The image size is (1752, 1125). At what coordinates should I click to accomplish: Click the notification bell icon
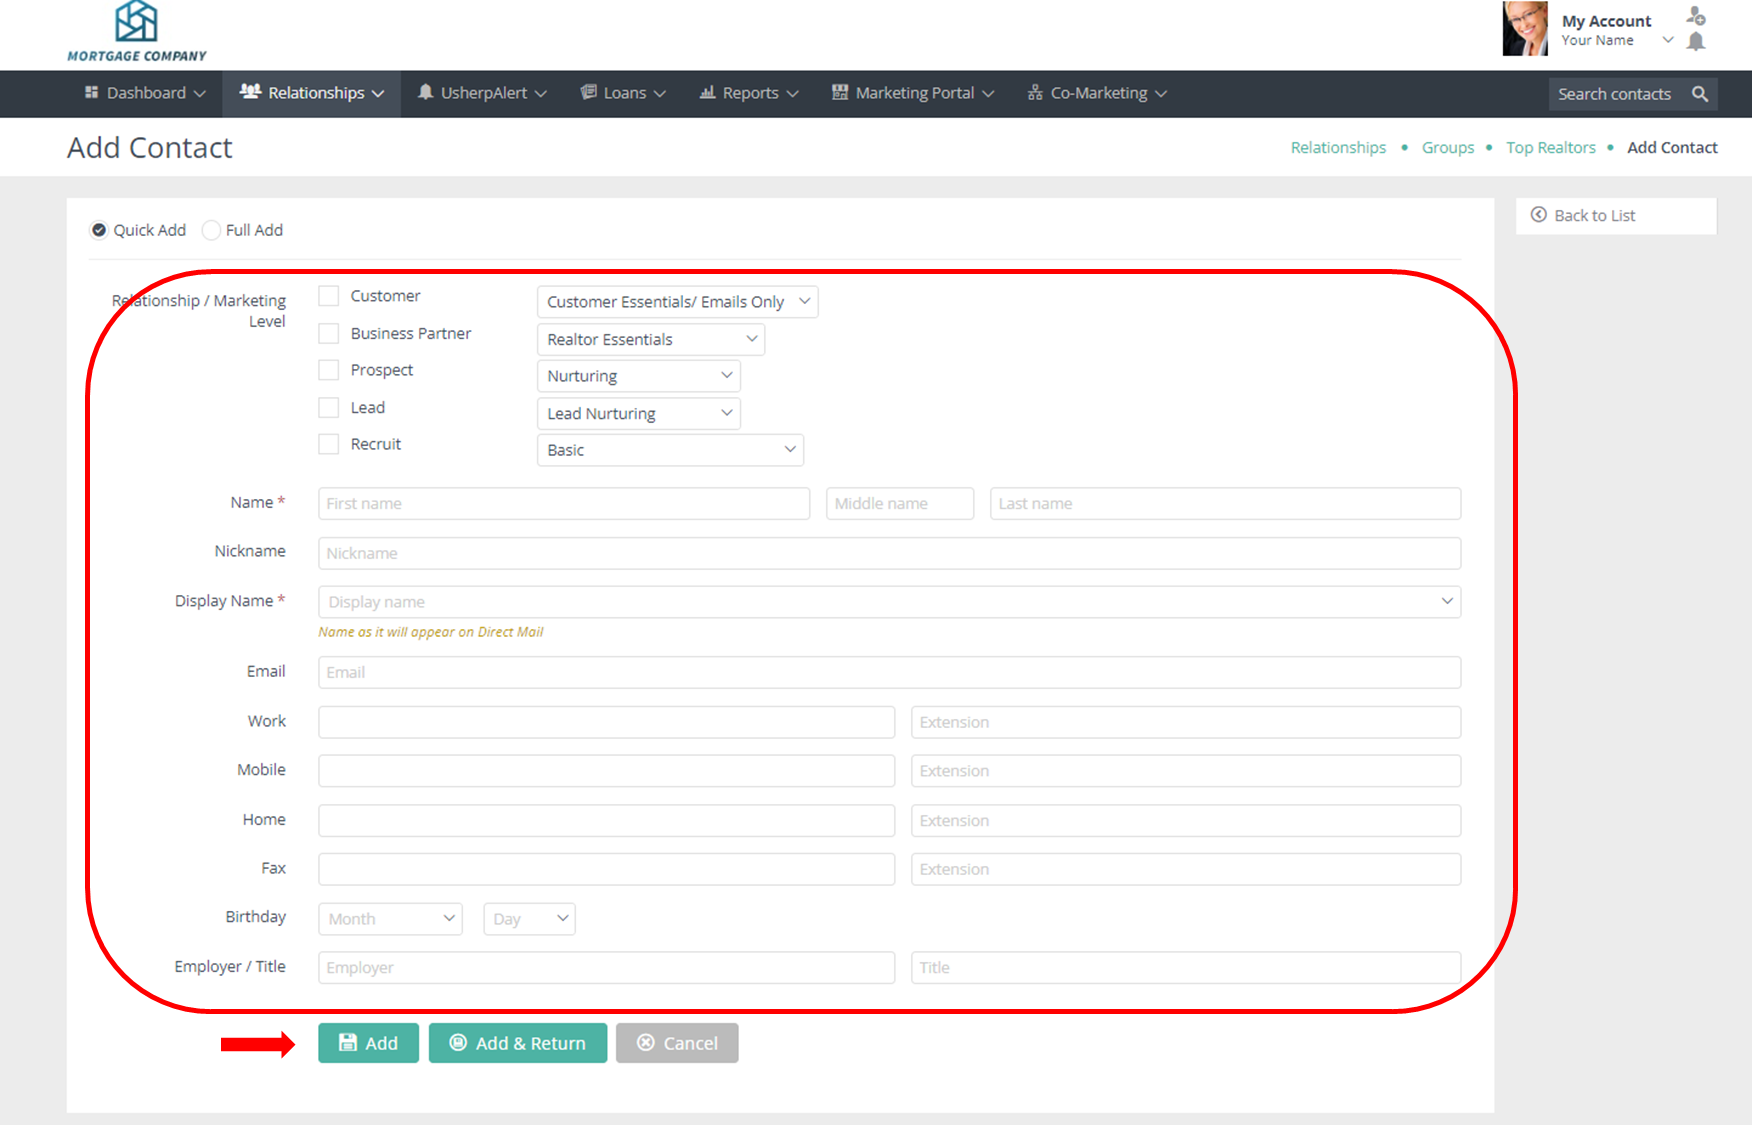tap(1696, 42)
